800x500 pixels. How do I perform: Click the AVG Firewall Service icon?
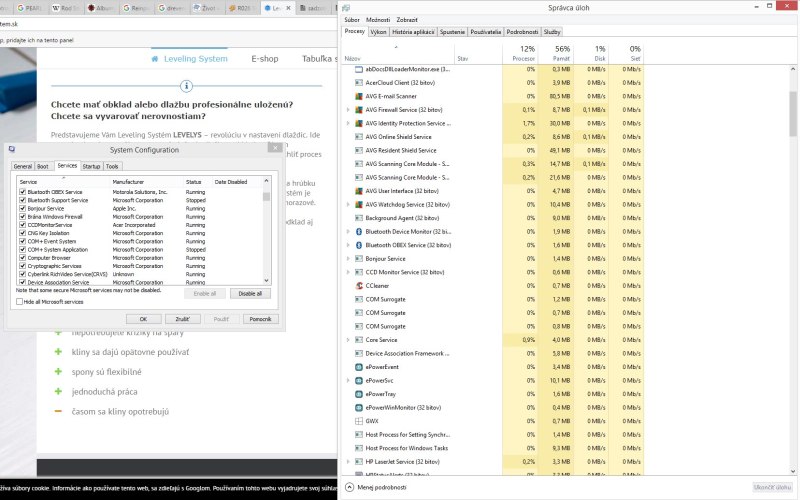[359, 110]
